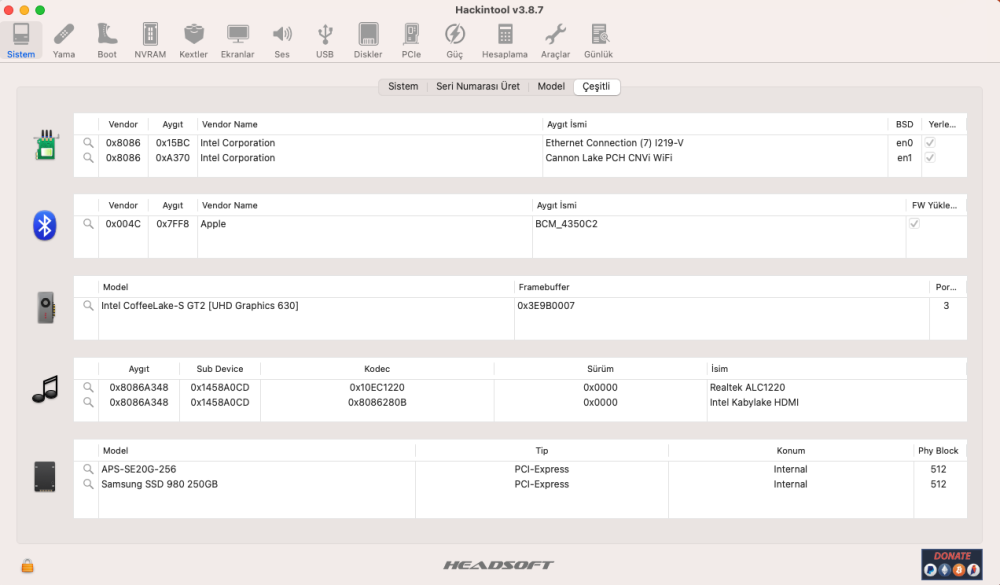
Task: Look up the Ethernet Connection I219-V device
Action: click(88, 143)
